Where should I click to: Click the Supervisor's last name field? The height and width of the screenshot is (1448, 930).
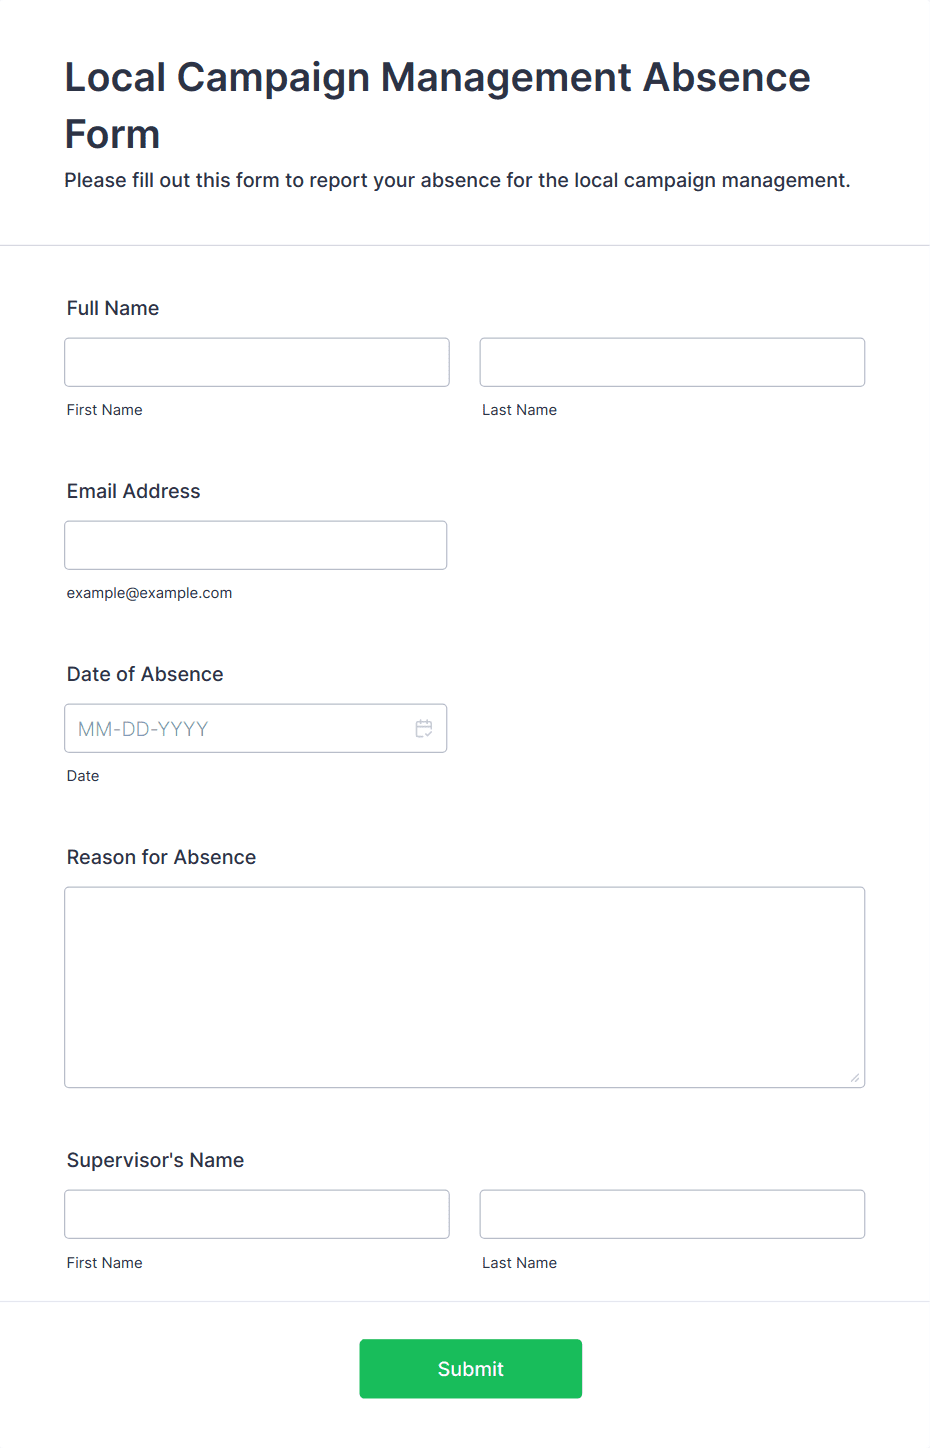click(x=672, y=1214)
